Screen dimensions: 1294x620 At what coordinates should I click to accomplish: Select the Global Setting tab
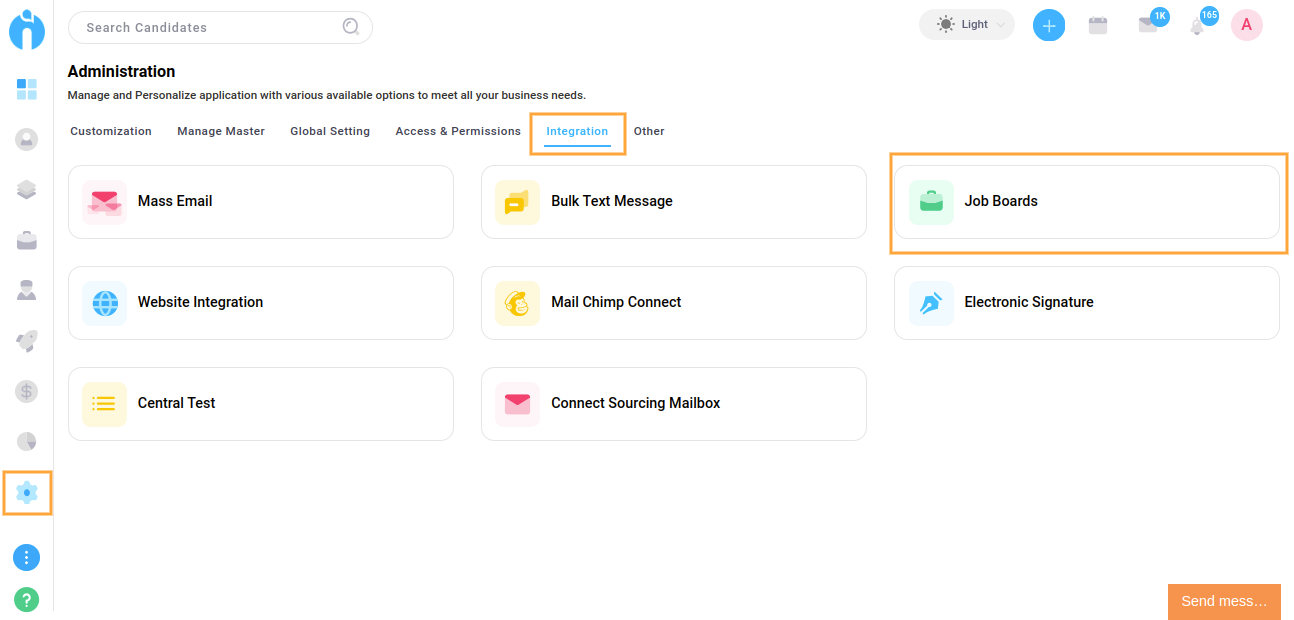click(330, 131)
